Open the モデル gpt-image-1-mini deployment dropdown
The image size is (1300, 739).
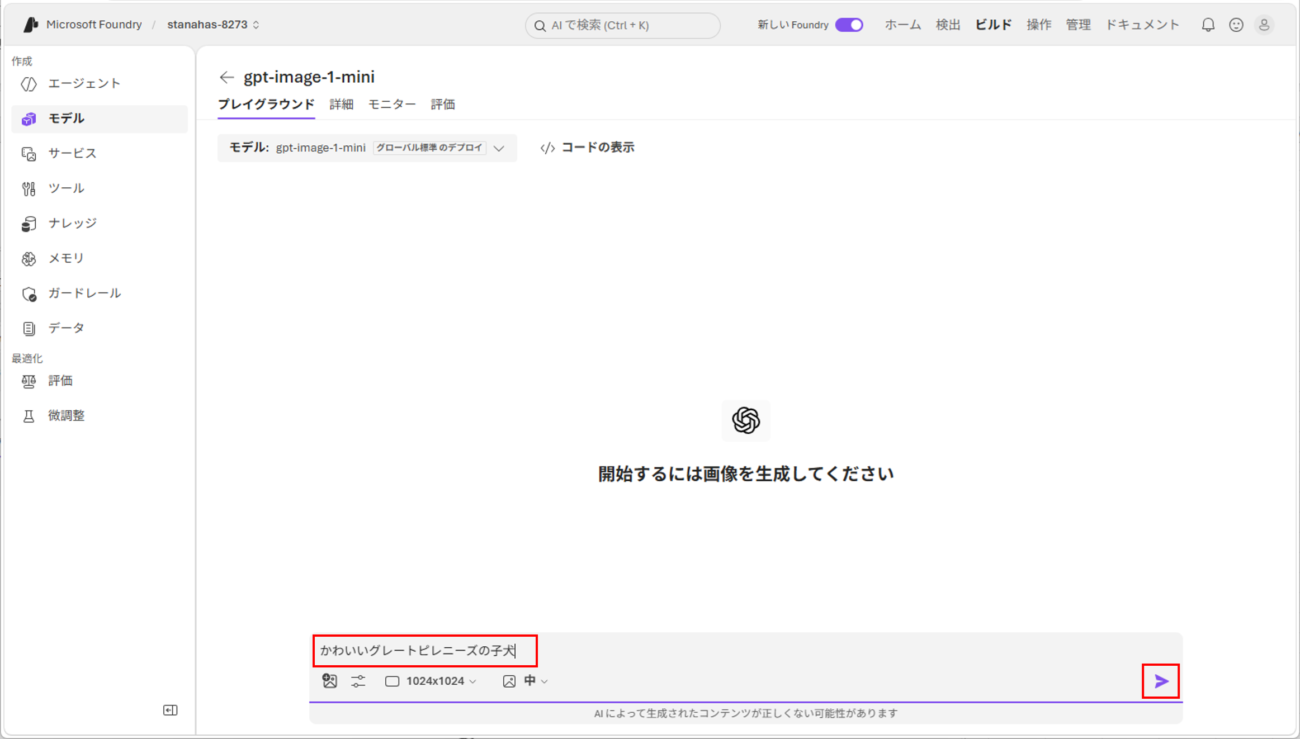pyautogui.click(x=367, y=148)
